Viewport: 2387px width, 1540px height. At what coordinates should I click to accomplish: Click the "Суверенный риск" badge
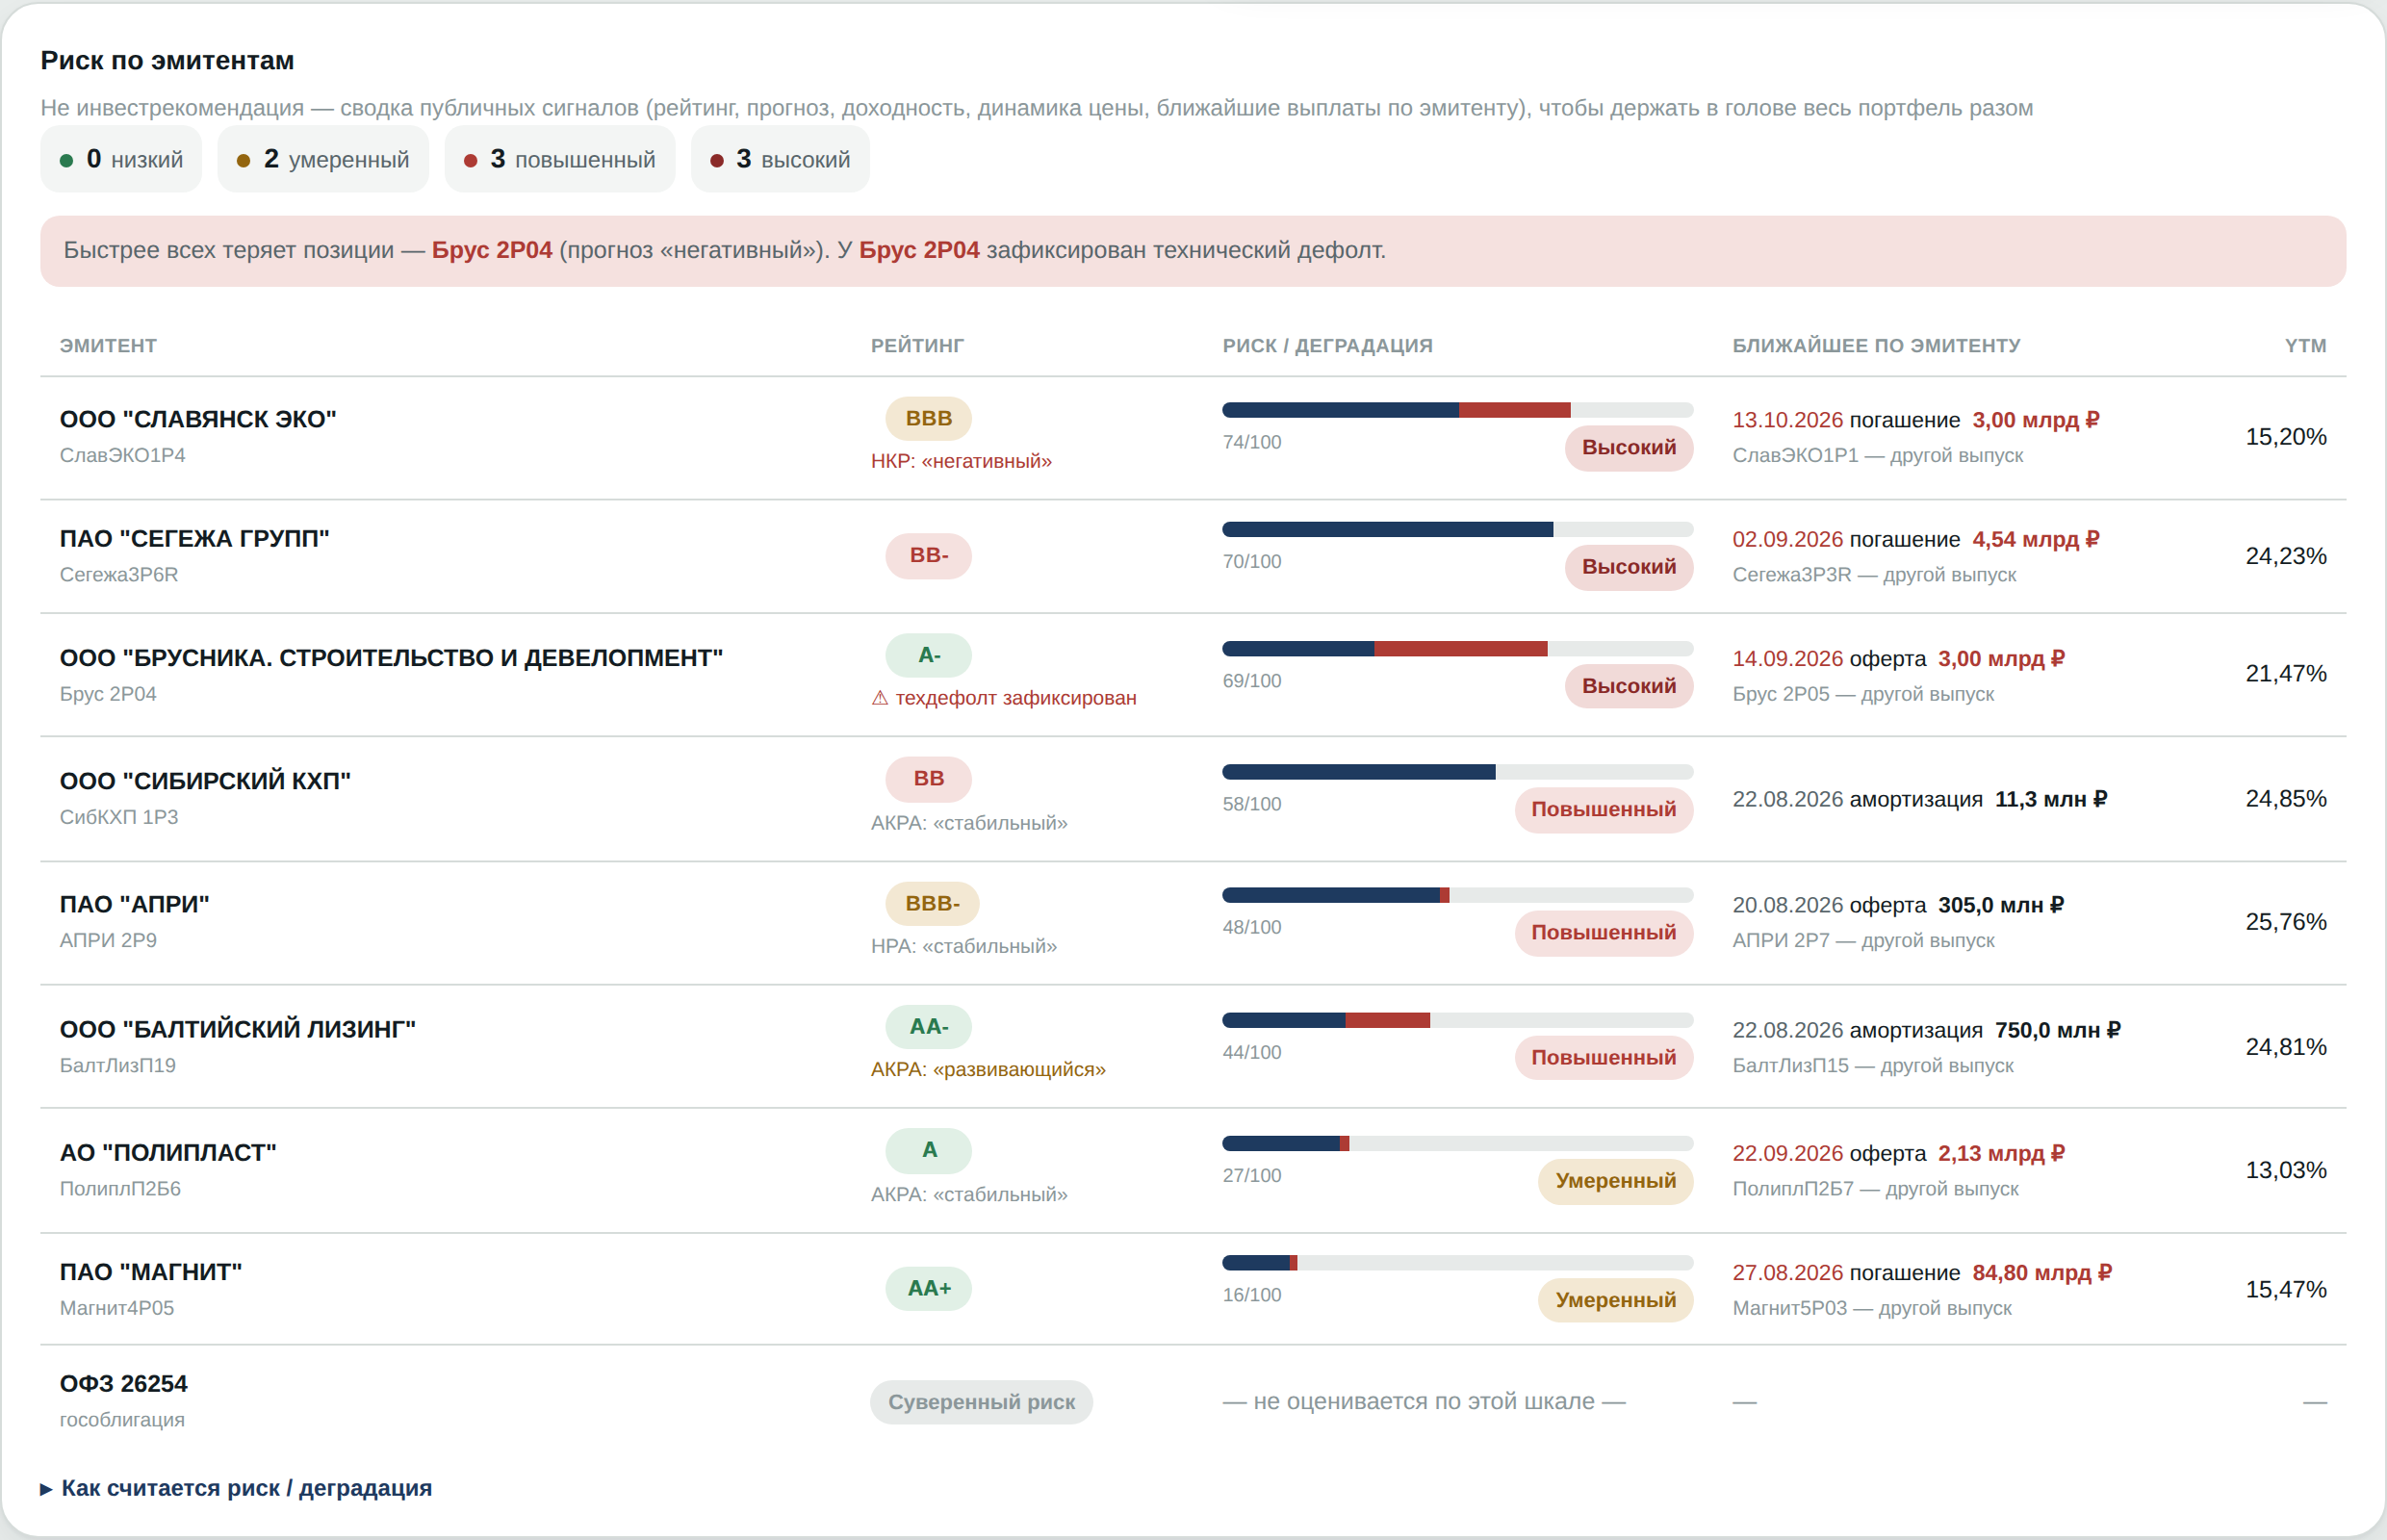pyautogui.click(x=981, y=1402)
